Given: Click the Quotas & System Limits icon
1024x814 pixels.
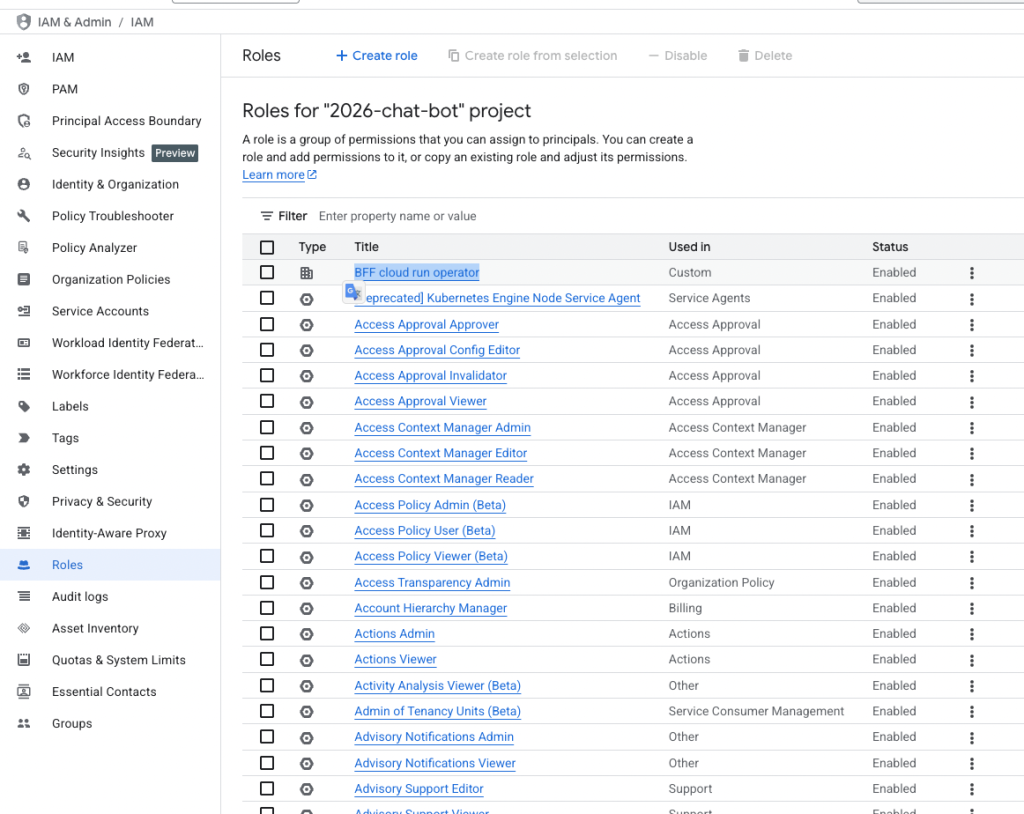Looking at the screenshot, I should pos(24,660).
